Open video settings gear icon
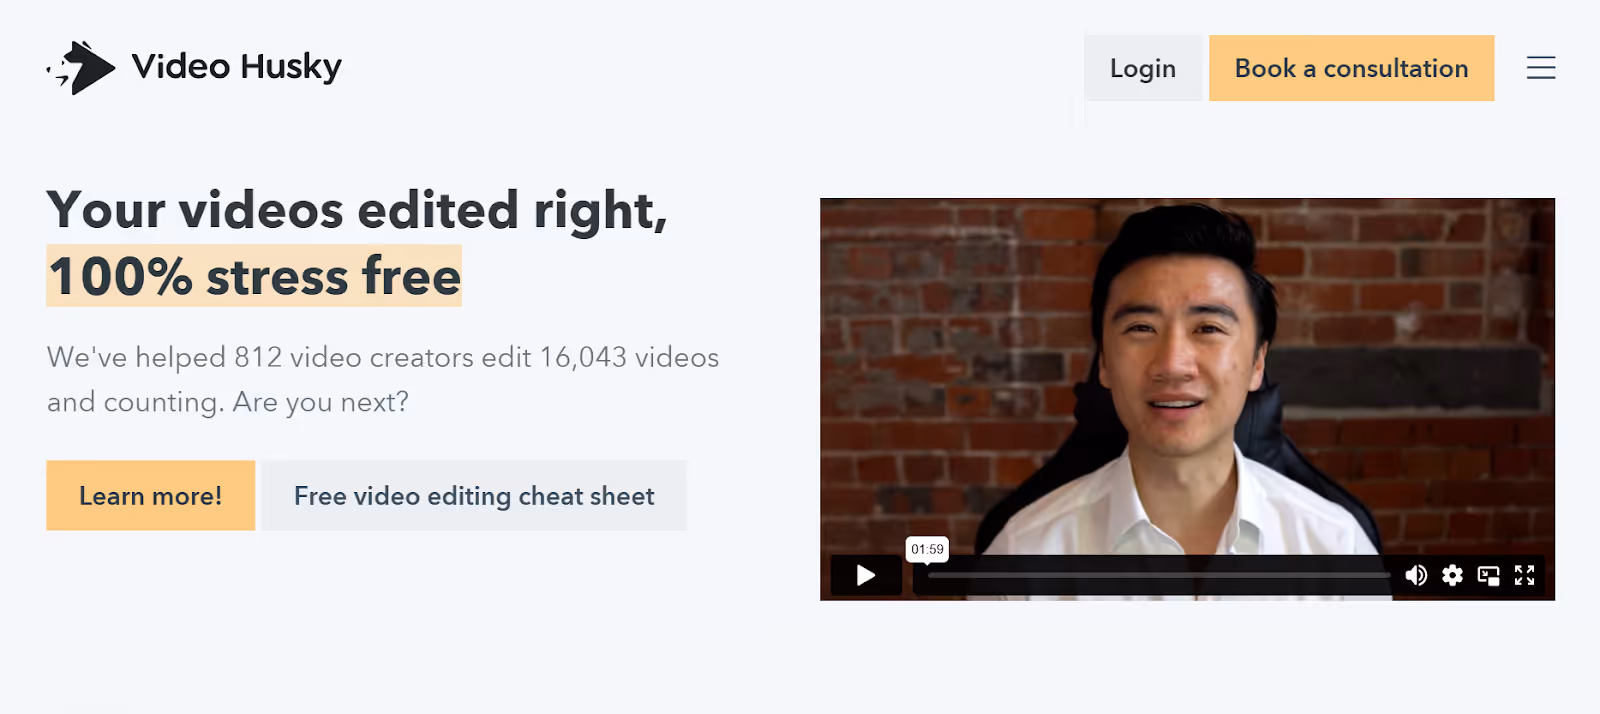 (x=1452, y=575)
